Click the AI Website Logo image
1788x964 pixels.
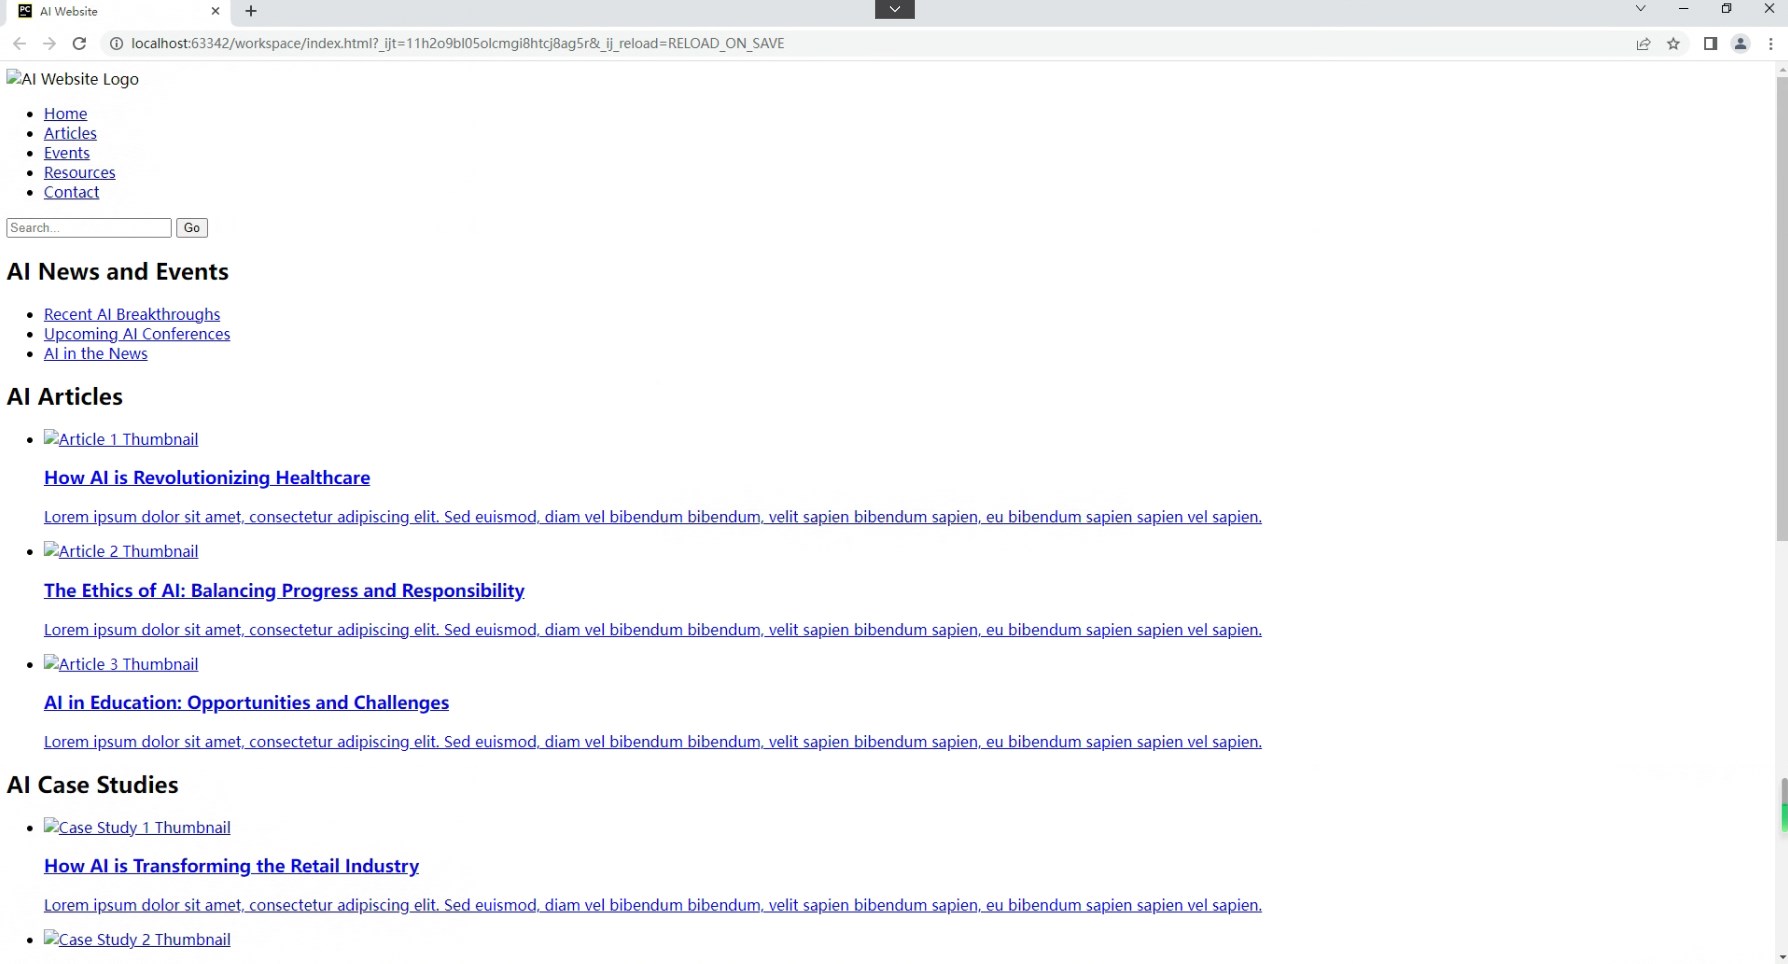click(73, 79)
